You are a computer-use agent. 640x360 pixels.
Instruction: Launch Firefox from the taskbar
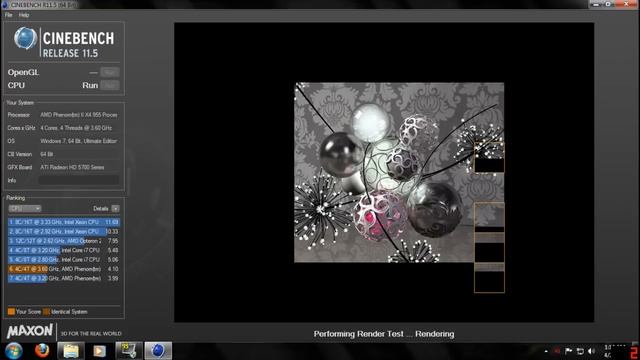tap(42, 351)
